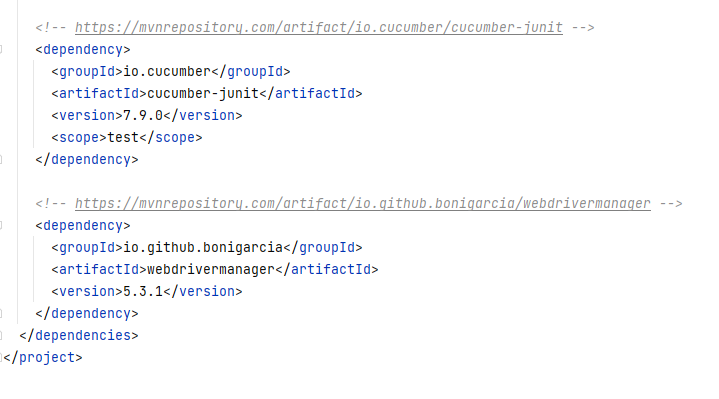The height and width of the screenshot is (399, 719).
Task: Open the cucumber-junit mvnrepository link
Action: [x=319, y=28]
